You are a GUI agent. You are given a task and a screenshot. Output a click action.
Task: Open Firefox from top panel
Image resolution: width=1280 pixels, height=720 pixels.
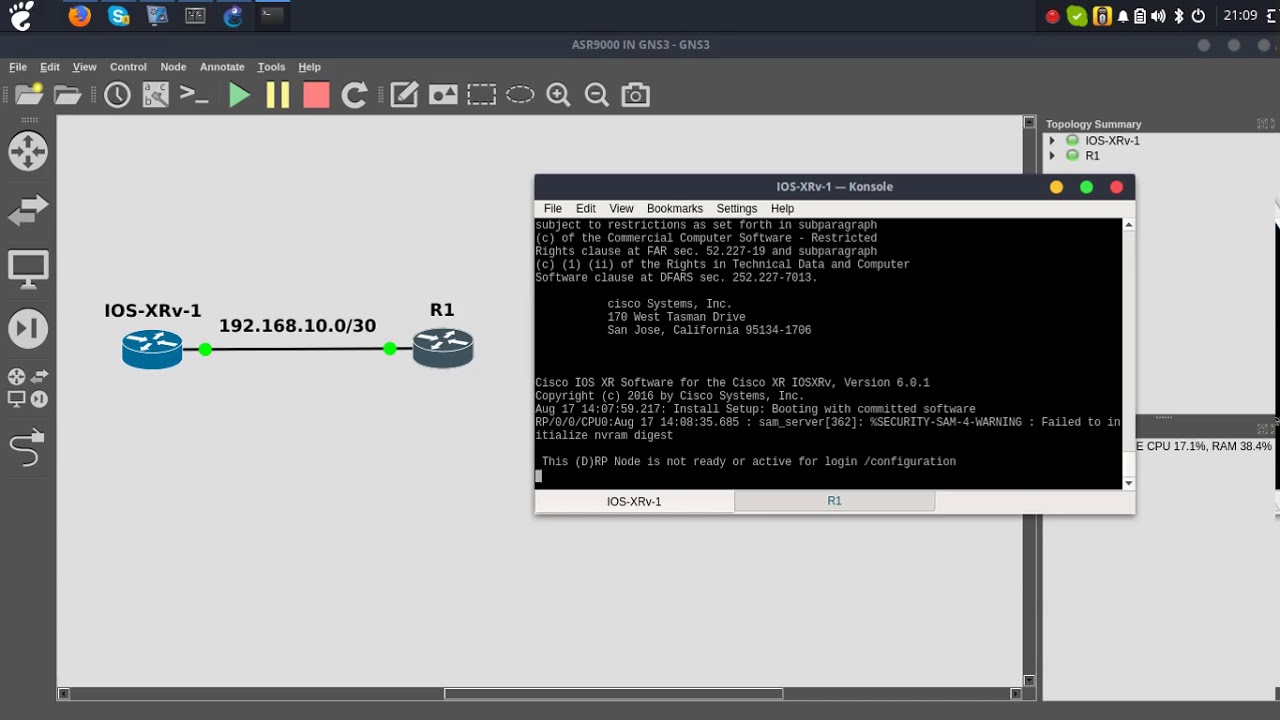tap(80, 15)
